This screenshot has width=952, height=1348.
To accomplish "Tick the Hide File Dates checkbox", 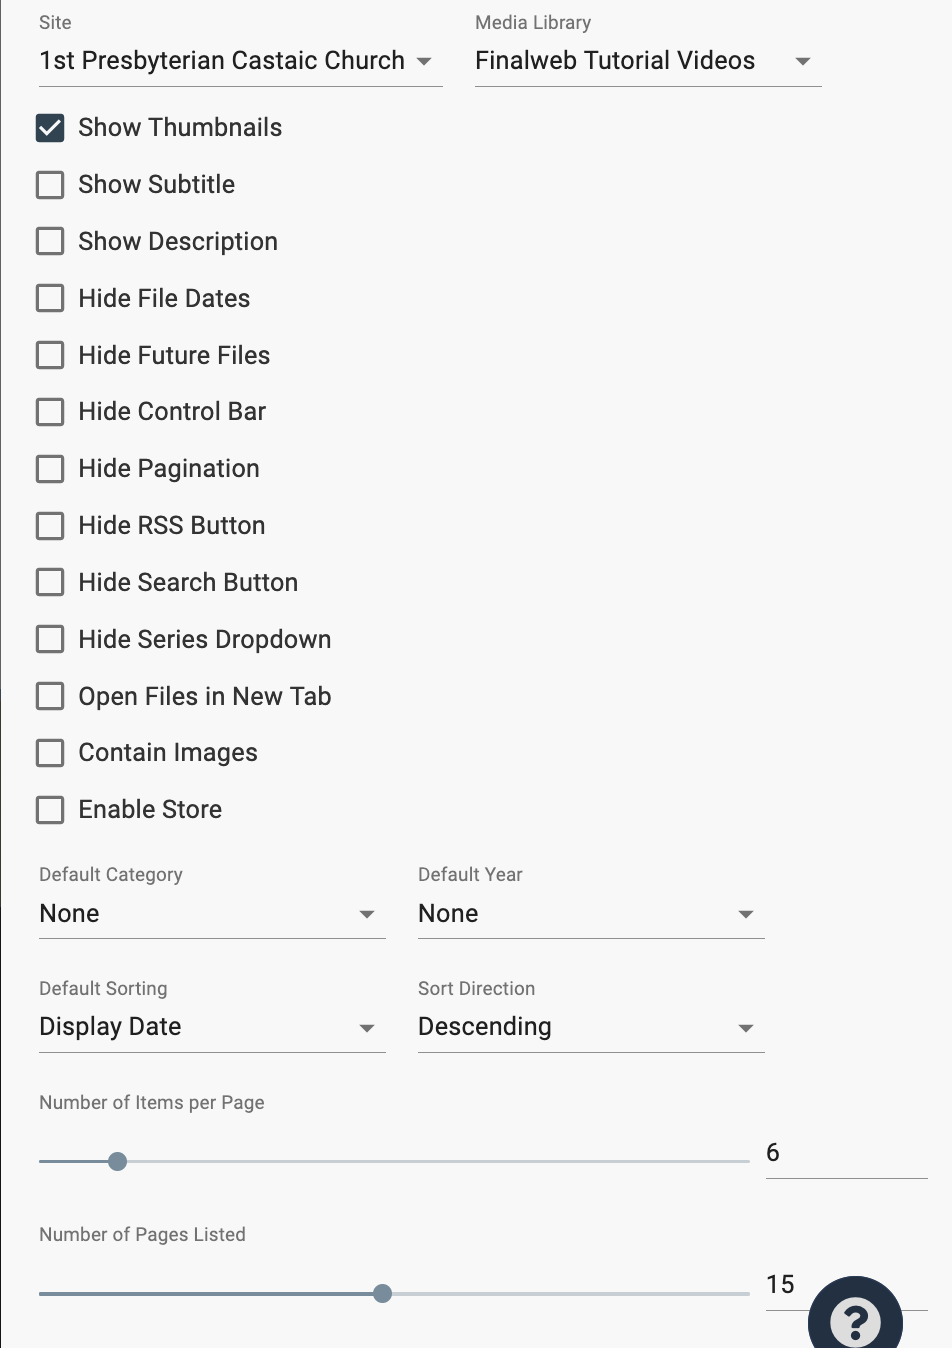I will click(50, 299).
